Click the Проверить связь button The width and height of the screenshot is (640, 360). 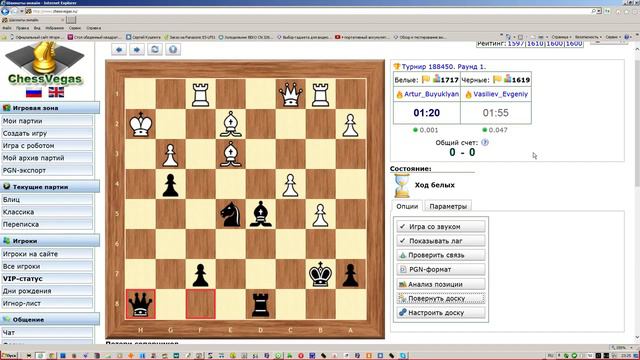click(441, 255)
